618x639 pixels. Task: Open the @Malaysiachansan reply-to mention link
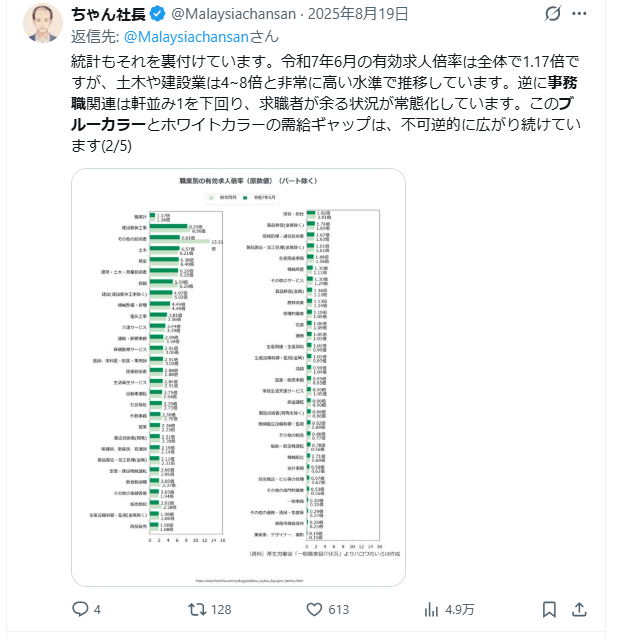point(181,37)
